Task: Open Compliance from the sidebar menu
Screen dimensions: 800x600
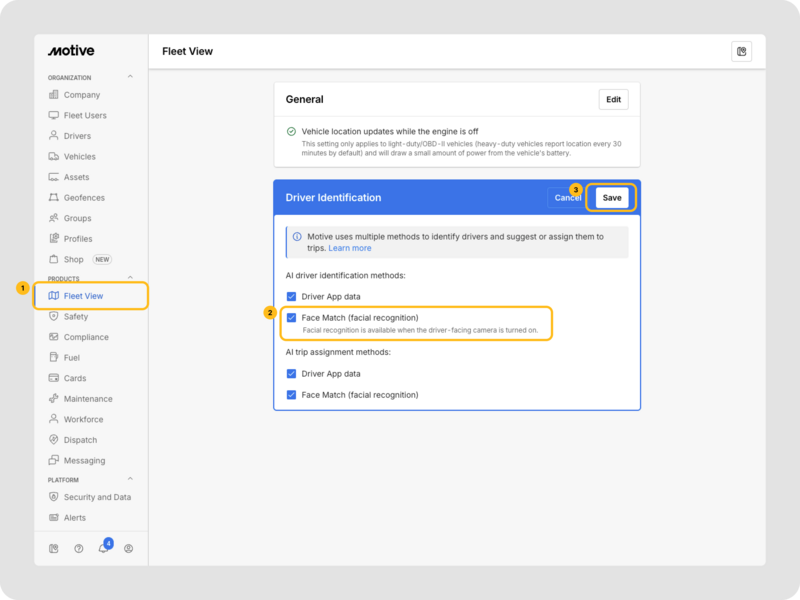Action: pyautogui.click(x=86, y=337)
